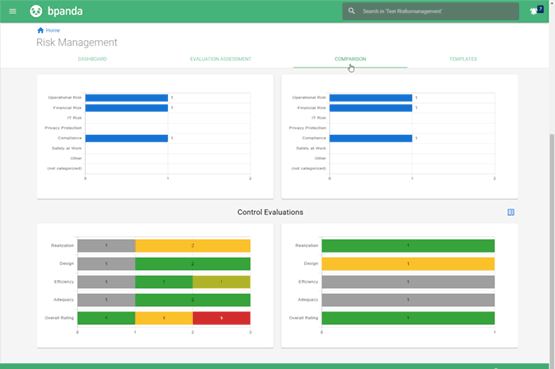The height and width of the screenshot is (369, 555).
Task: Click the vertical page scrollbar
Action: click(552, 248)
